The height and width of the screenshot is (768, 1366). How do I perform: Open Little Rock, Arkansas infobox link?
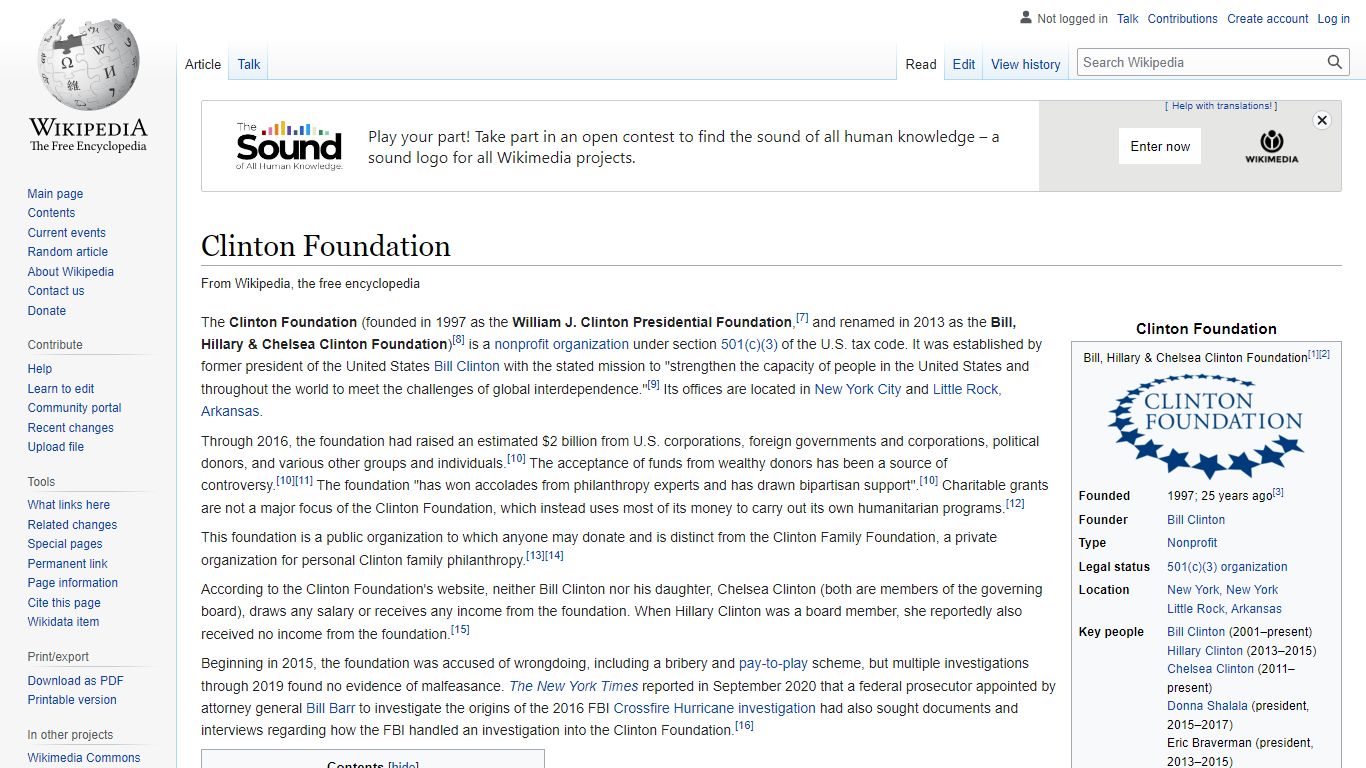click(1224, 609)
